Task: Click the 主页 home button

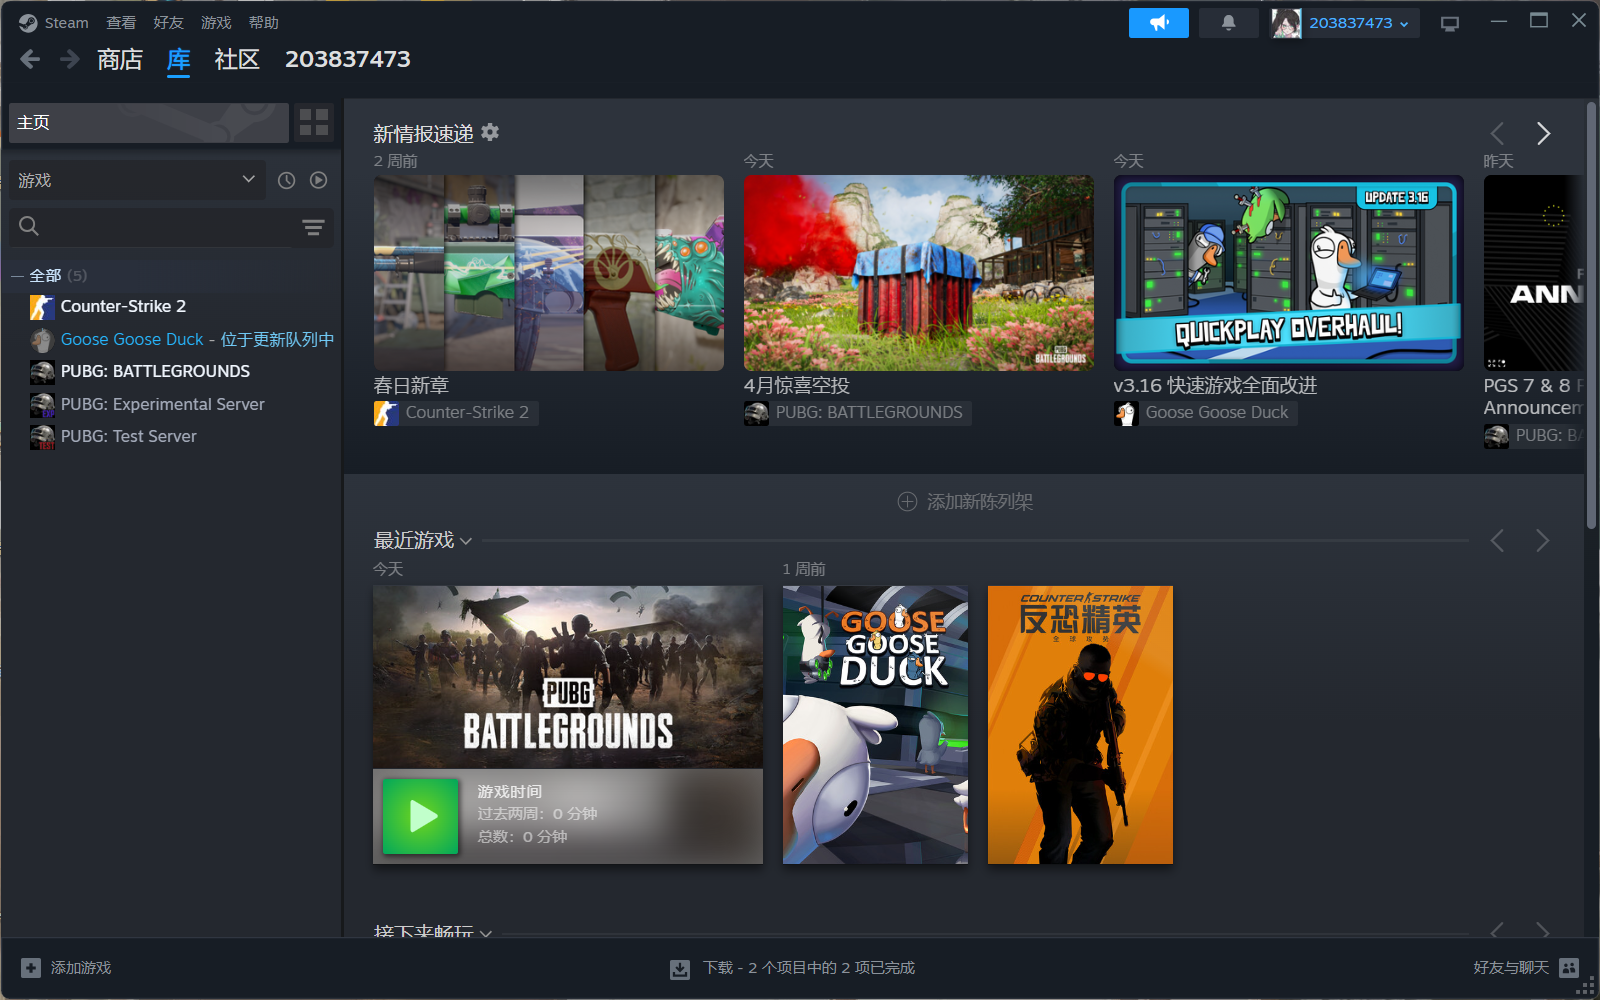Action: [x=149, y=122]
